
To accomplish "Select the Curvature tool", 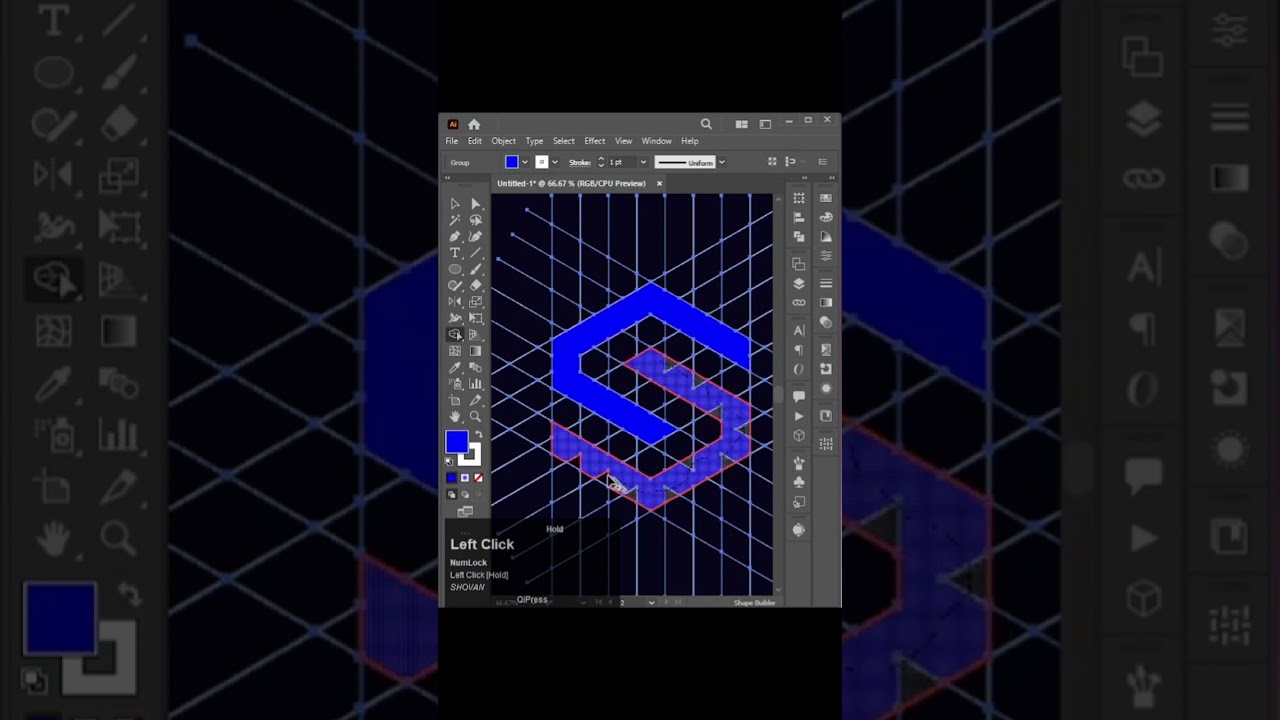I will coord(475,236).
